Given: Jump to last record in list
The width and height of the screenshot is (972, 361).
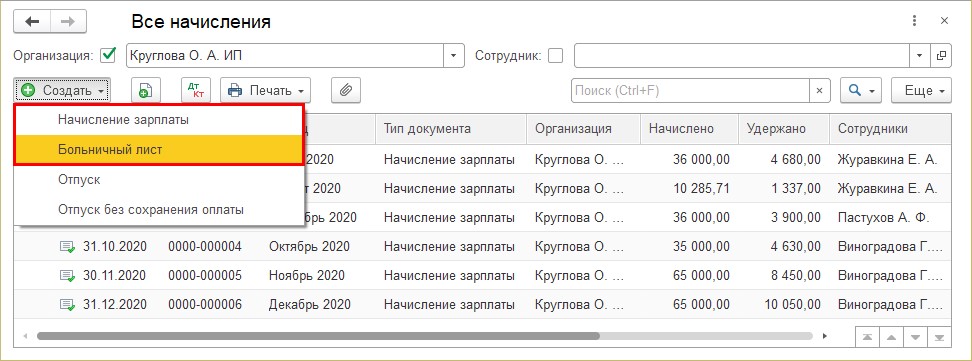Looking at the screenshot, I should point(939,338).
